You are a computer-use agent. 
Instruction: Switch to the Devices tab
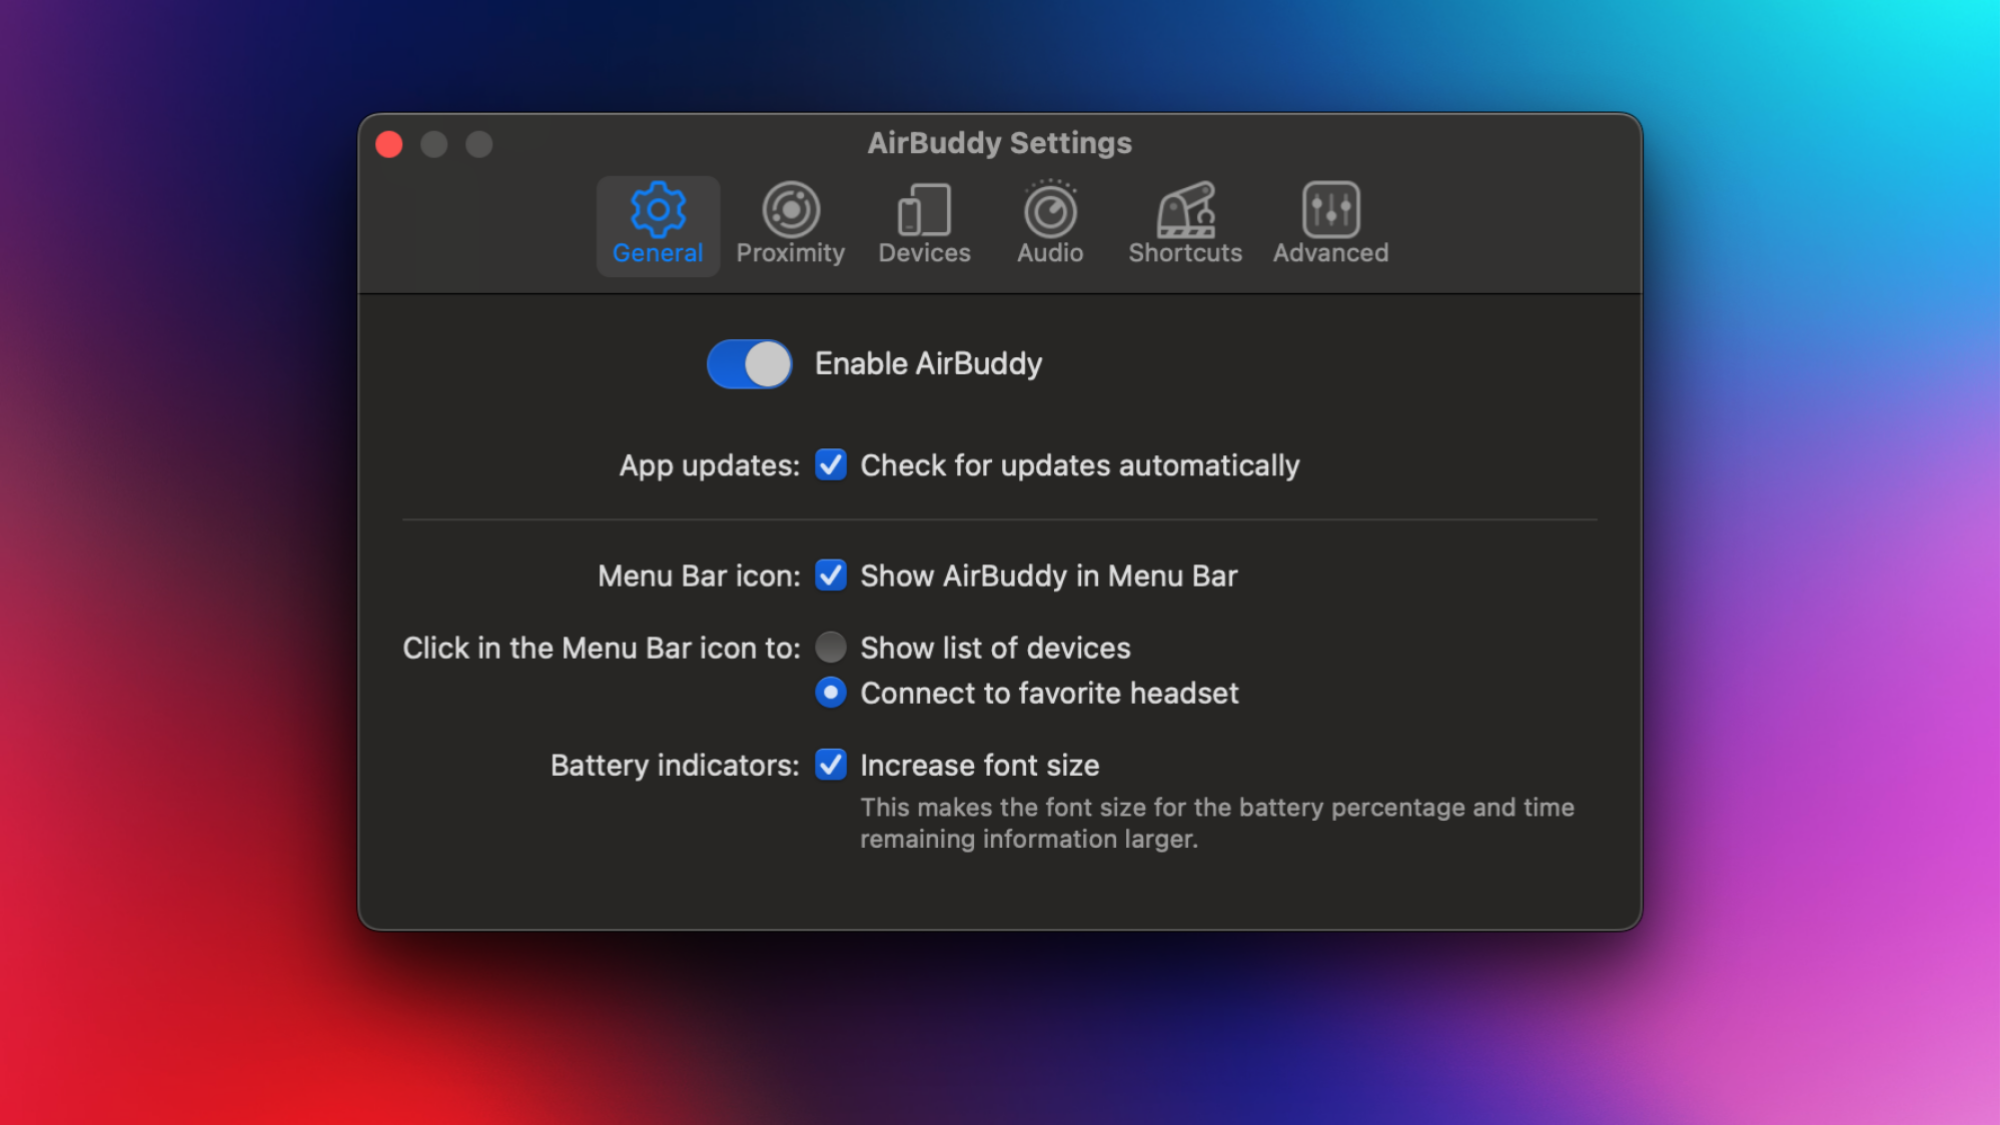[x=924, y=224]
